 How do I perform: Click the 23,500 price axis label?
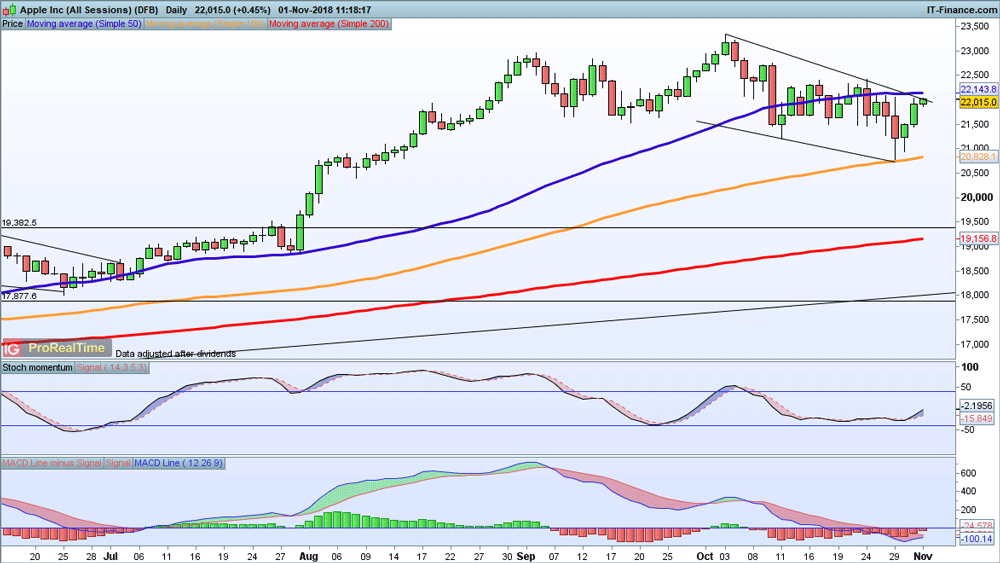tap(977, 26)
